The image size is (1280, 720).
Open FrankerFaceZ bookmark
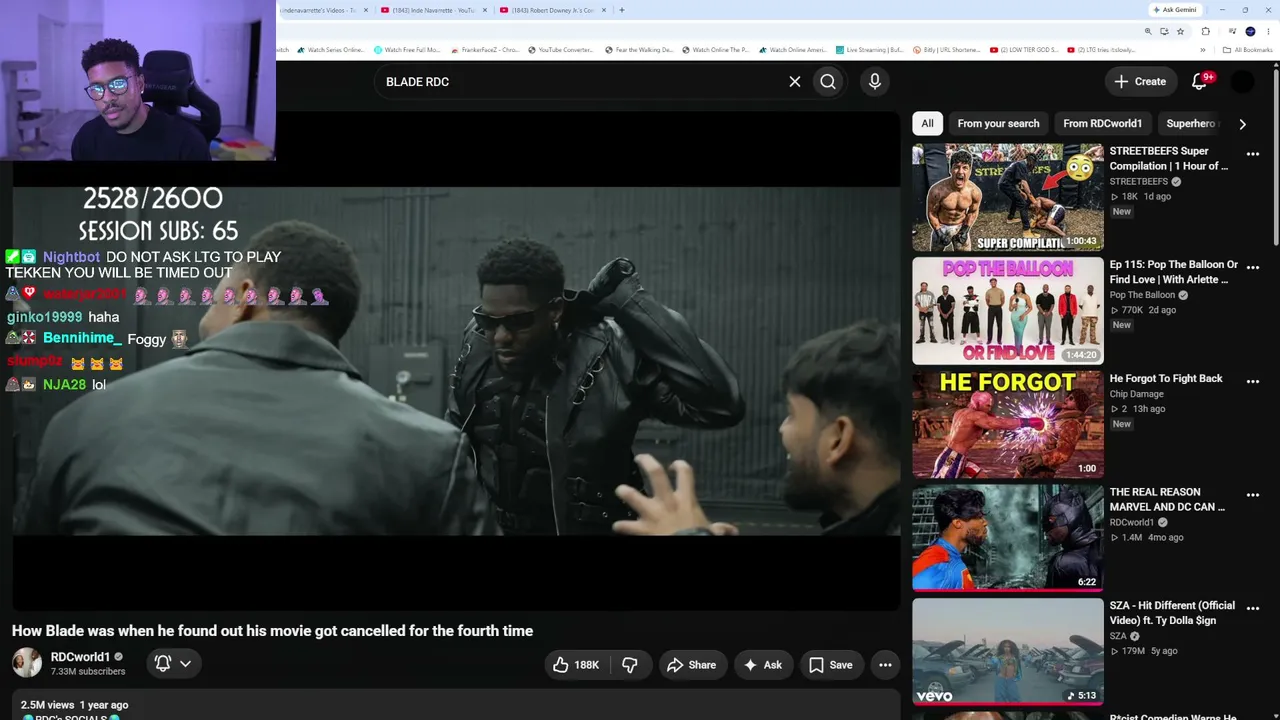(485, 50)
